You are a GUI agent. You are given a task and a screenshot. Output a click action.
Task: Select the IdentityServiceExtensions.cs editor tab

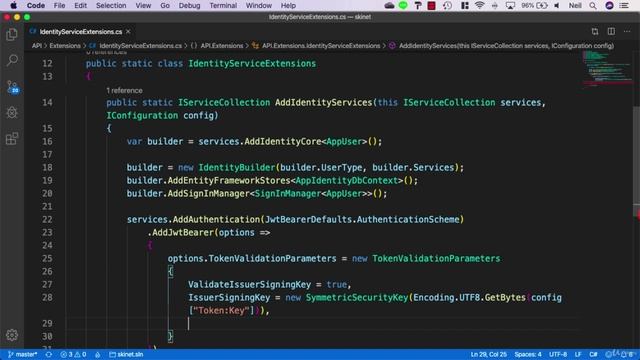80,31
